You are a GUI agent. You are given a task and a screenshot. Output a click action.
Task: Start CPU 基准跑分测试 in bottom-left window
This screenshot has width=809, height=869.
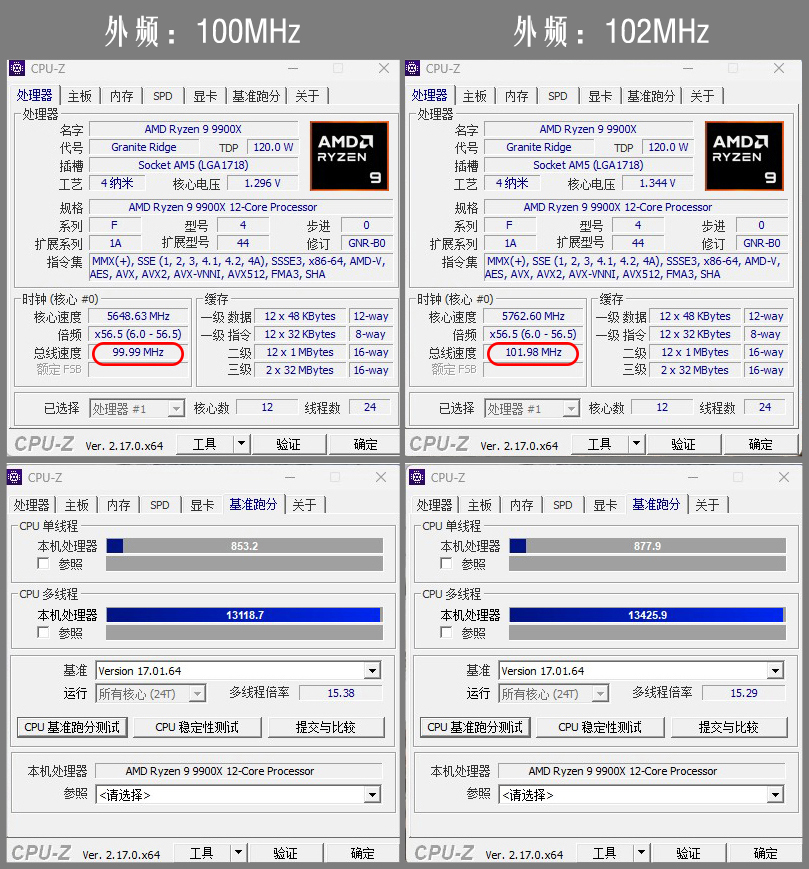tap(72, 727)
